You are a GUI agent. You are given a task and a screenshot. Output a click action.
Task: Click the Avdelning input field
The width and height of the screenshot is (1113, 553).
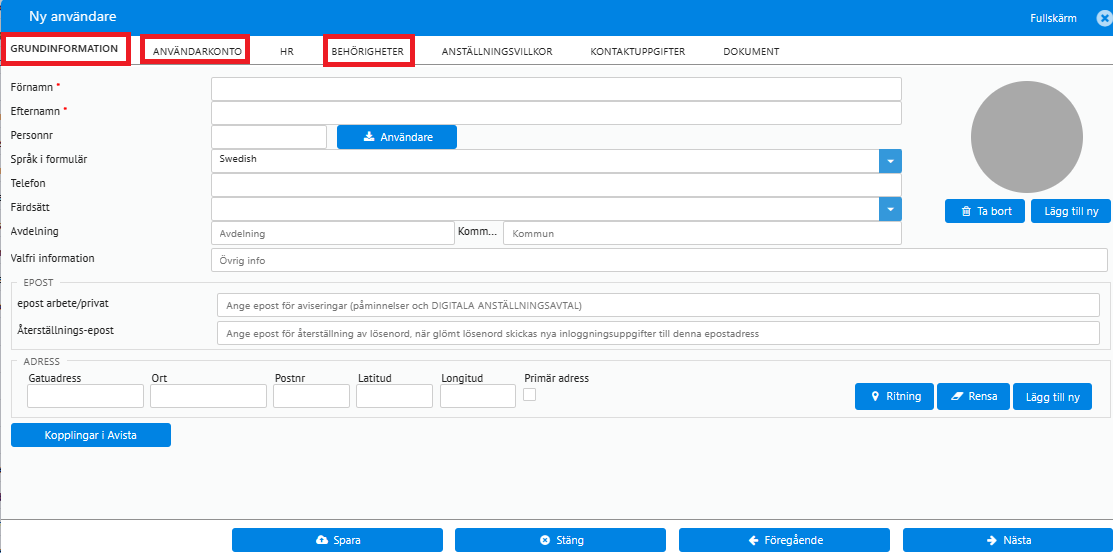(x=333, y=233)
